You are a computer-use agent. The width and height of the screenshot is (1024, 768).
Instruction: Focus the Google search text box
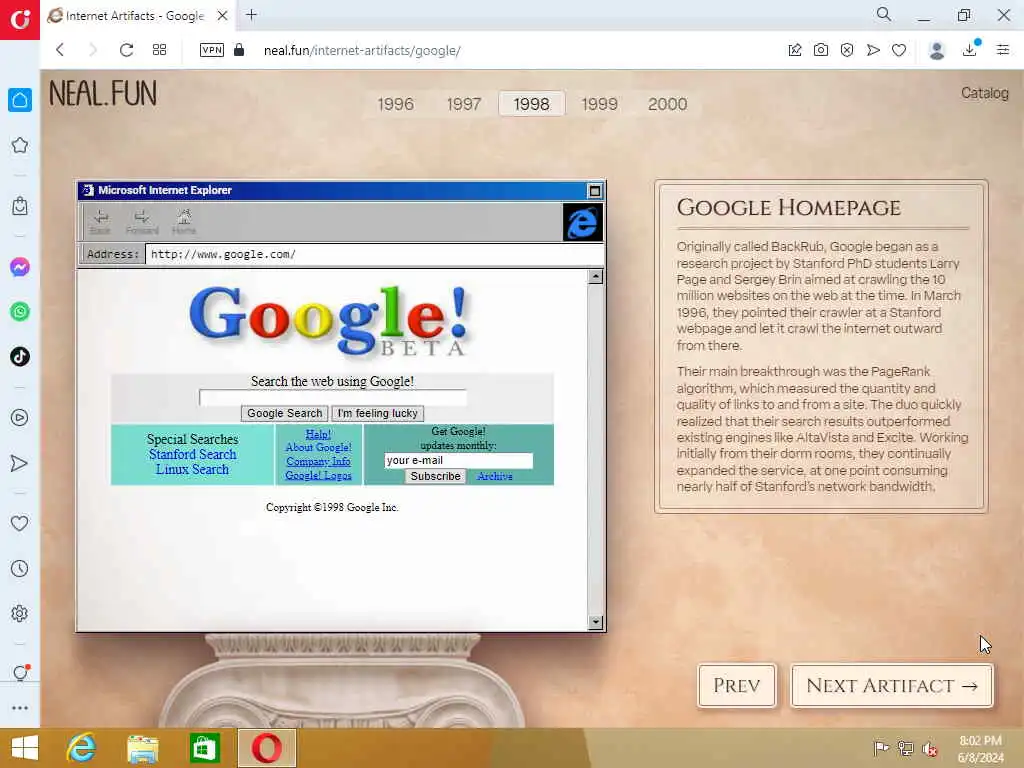(332, 397)
